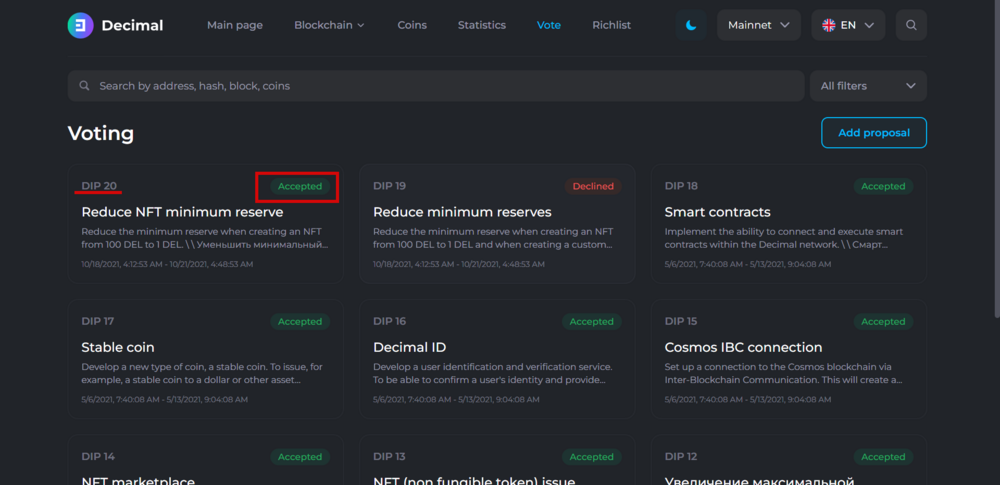
Task: Click the Decimal logo icon
Action: point(80,26)
